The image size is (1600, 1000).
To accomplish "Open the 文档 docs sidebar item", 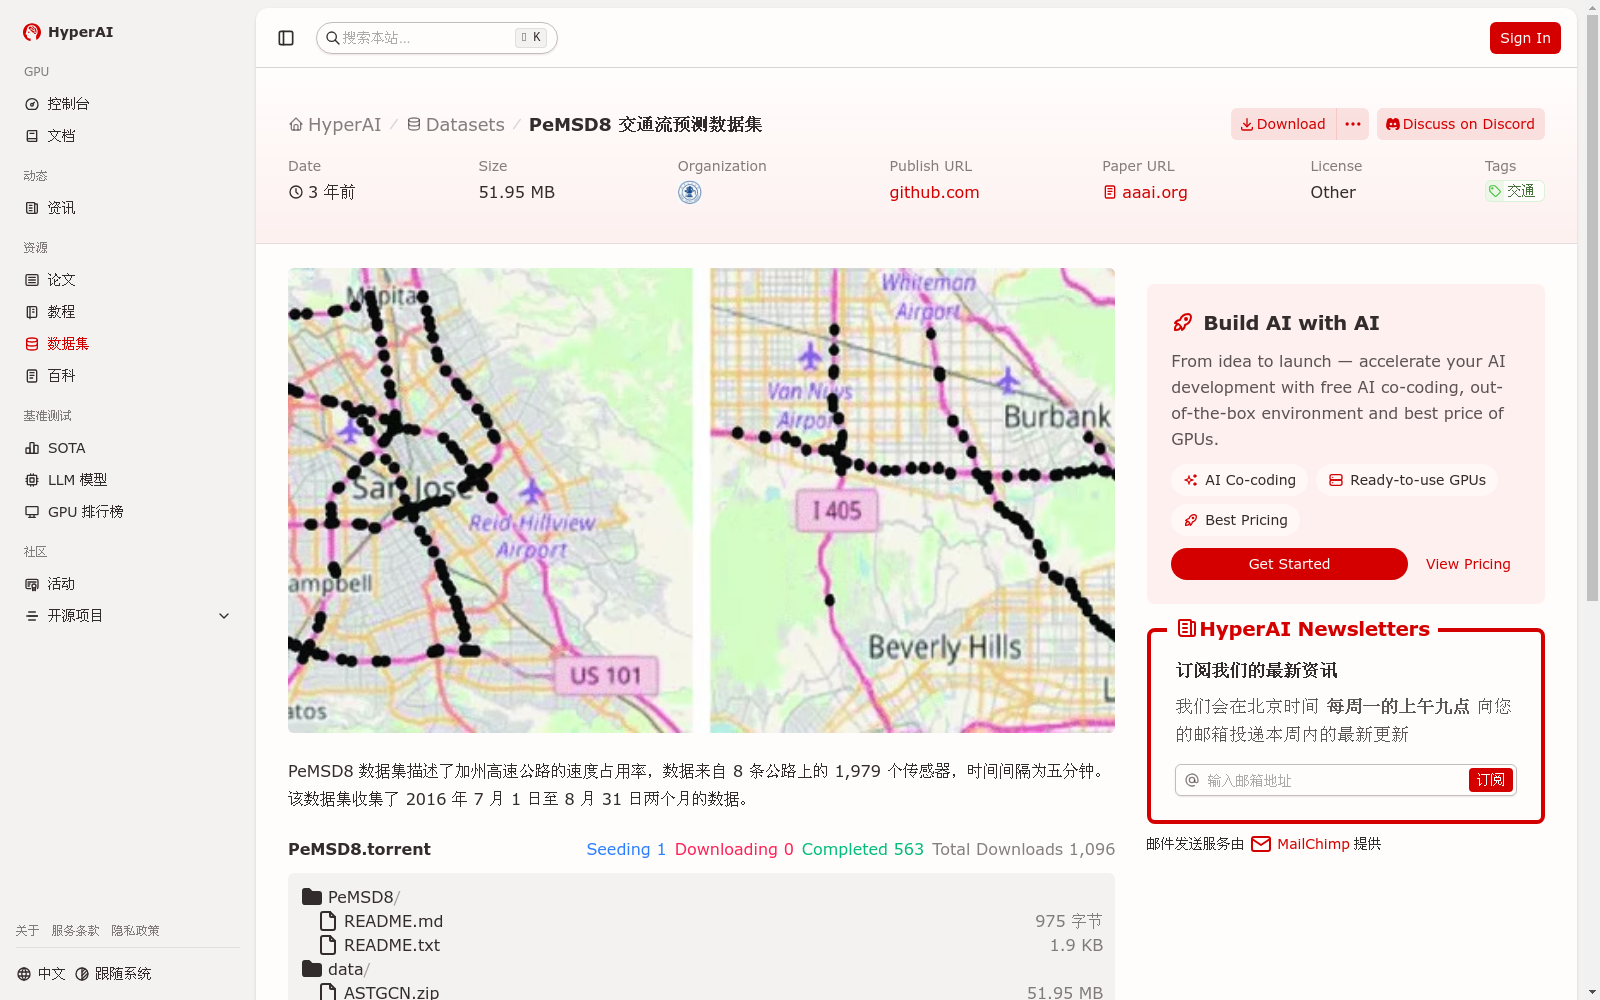I will click(x=128, y=136).
